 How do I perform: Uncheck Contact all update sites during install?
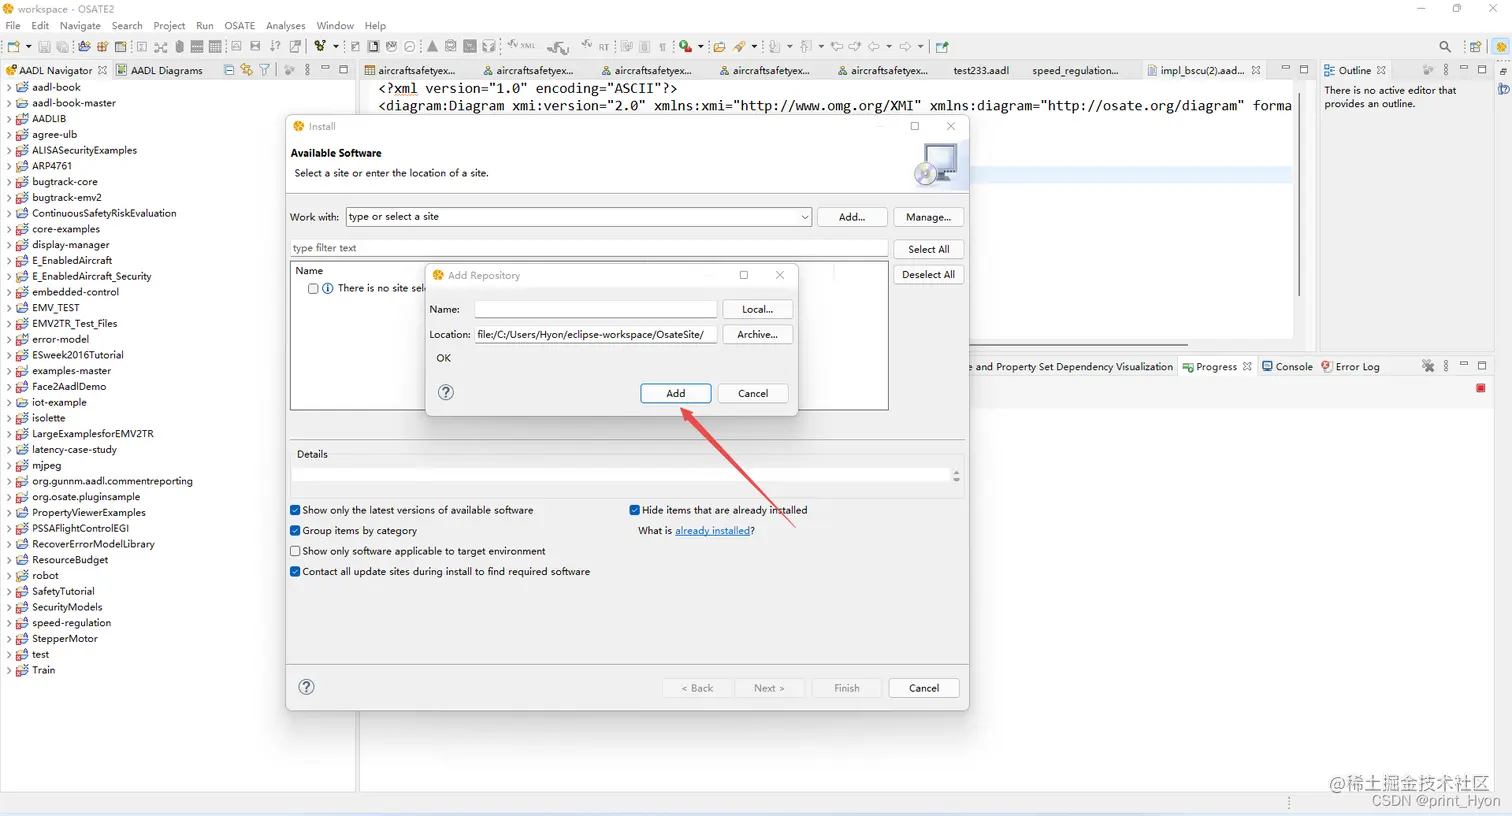point(295,572)
